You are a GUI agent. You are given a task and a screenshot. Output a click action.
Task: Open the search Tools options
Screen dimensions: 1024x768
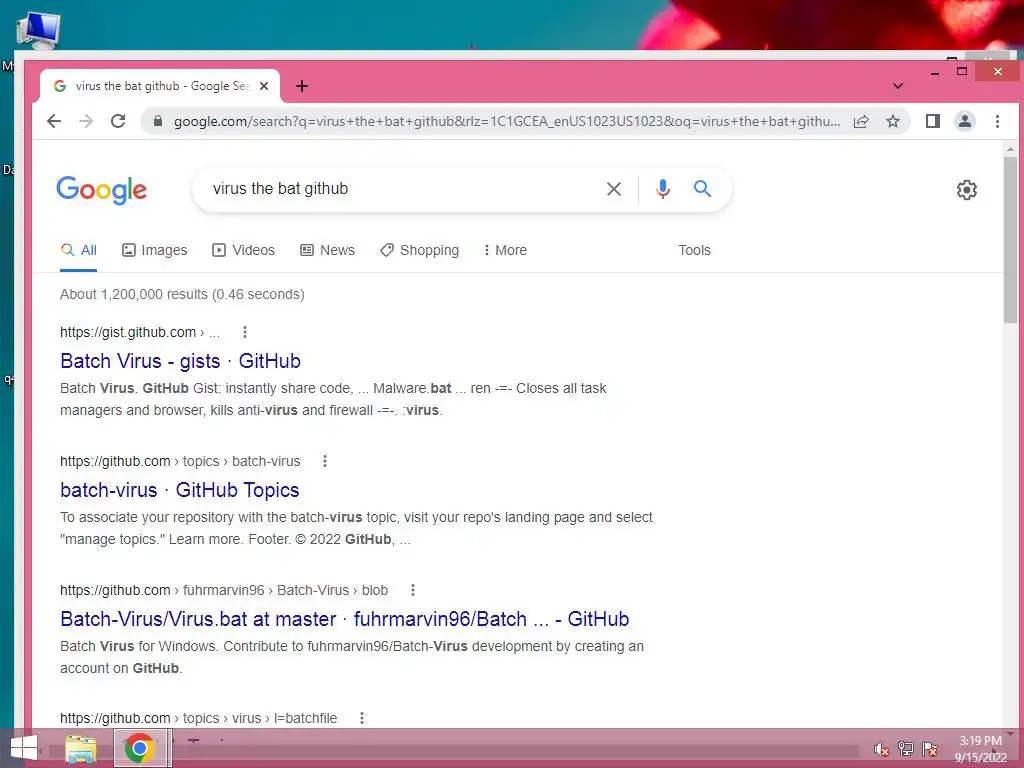coord(694,251)
